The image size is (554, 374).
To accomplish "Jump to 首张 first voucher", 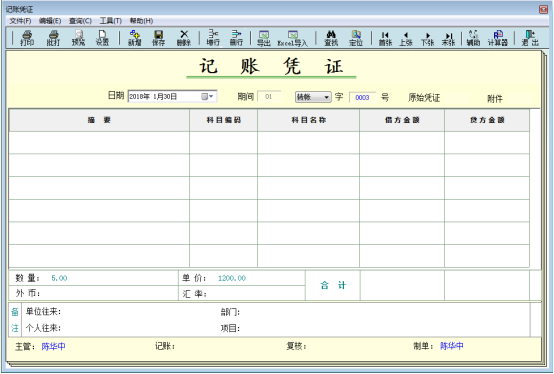I will click(x=385, y=38).
